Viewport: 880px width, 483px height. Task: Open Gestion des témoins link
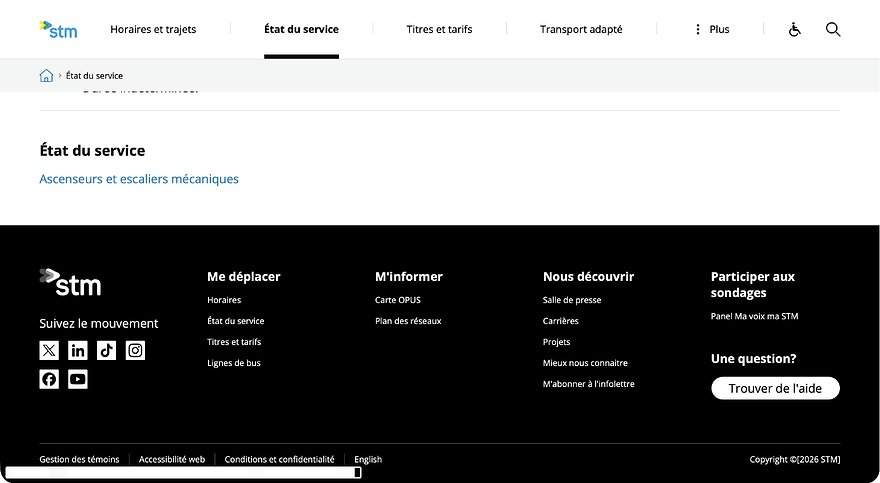[x=79, y=459]
